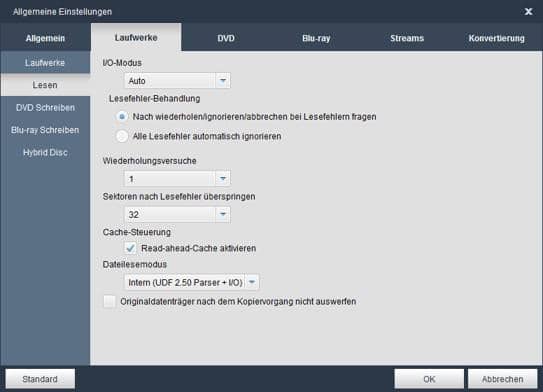Select 'Alle Lesefehler automatisch ignorieren' option

click(122, 136)
